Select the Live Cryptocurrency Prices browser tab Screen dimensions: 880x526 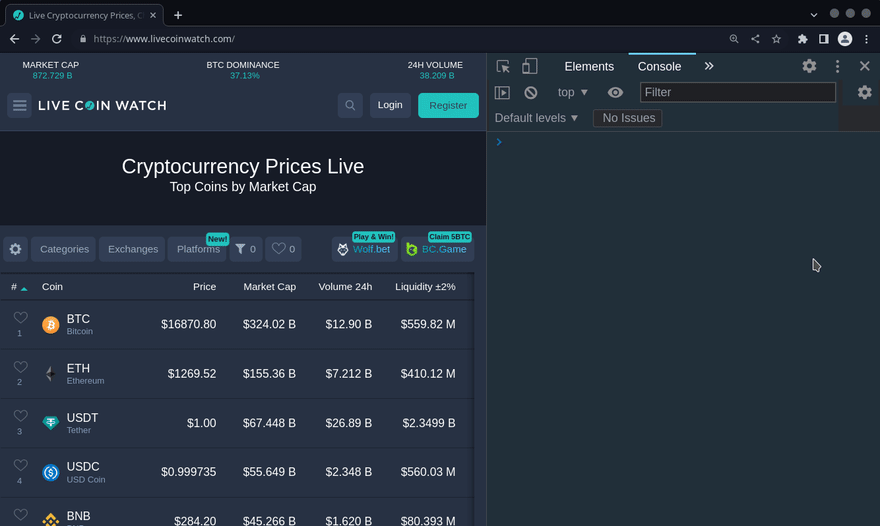point(84,15)
